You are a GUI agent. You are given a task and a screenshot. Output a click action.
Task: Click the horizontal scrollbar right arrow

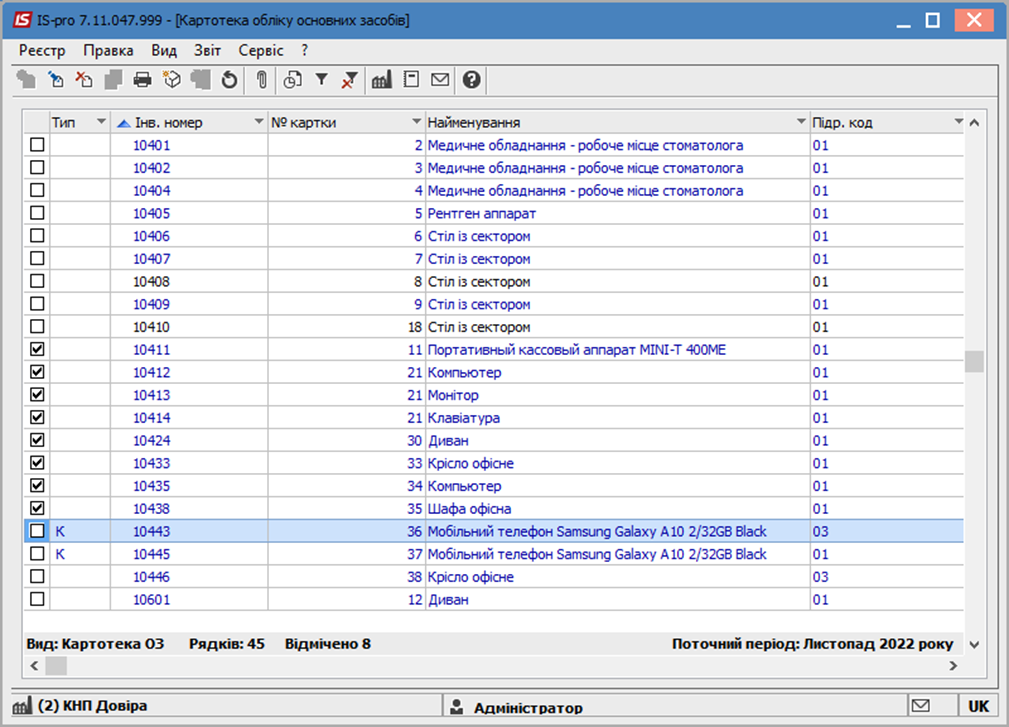953,665
